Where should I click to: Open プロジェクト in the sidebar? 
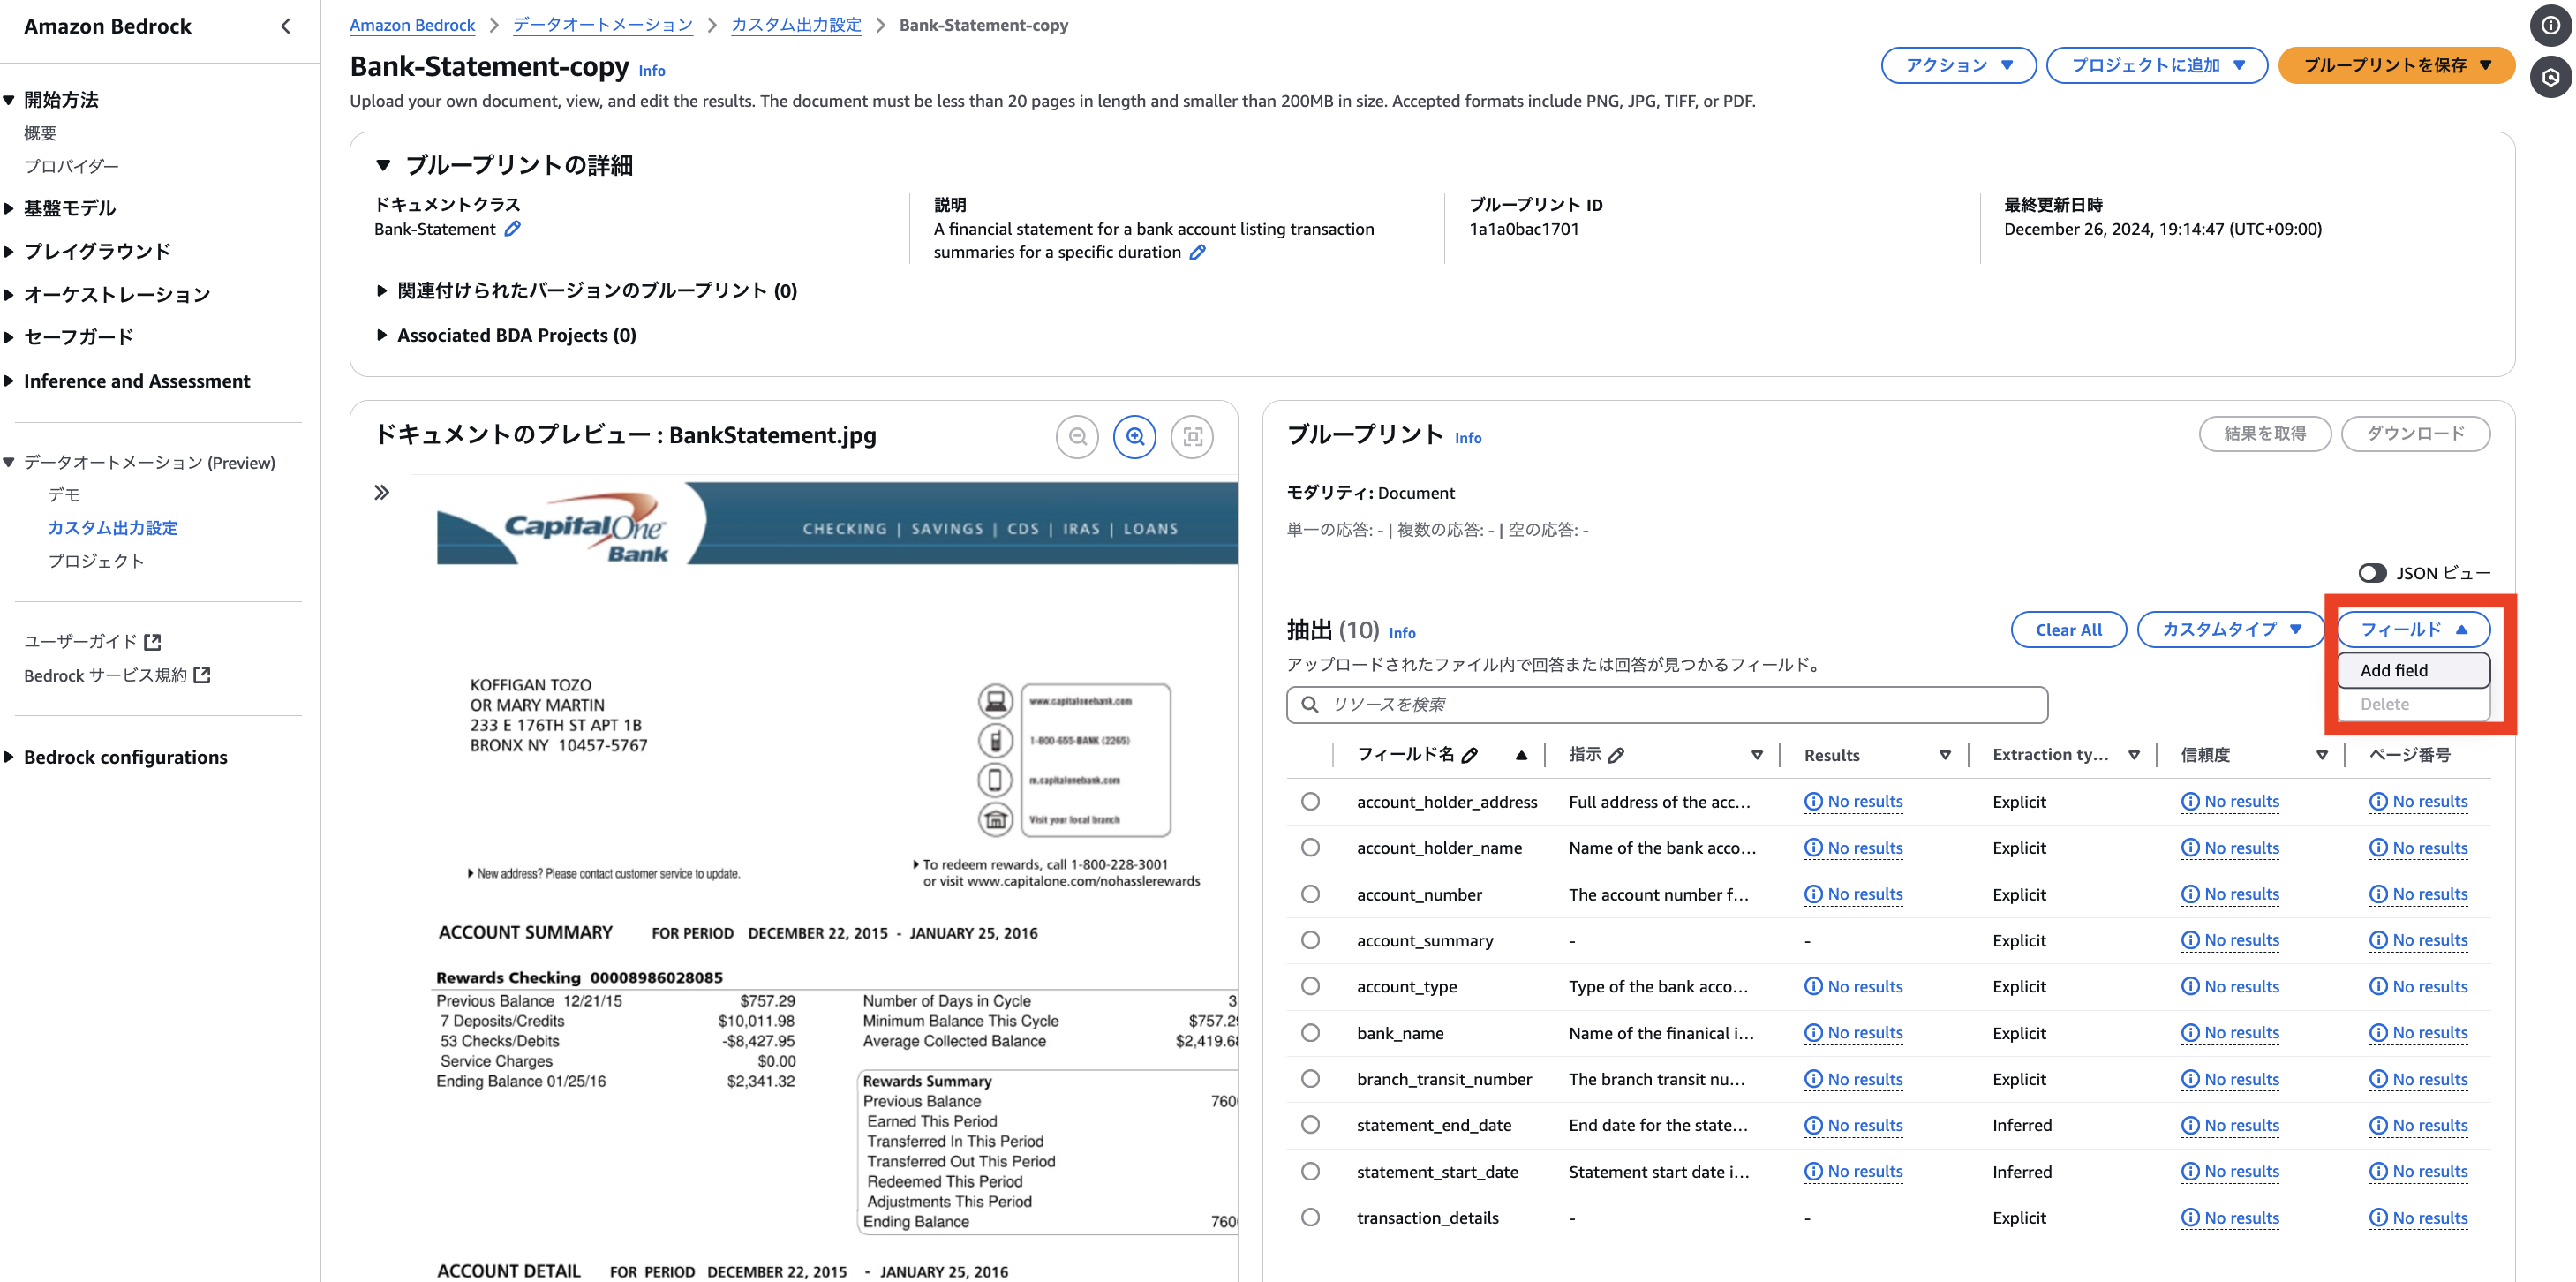click(x=96, y=561)
